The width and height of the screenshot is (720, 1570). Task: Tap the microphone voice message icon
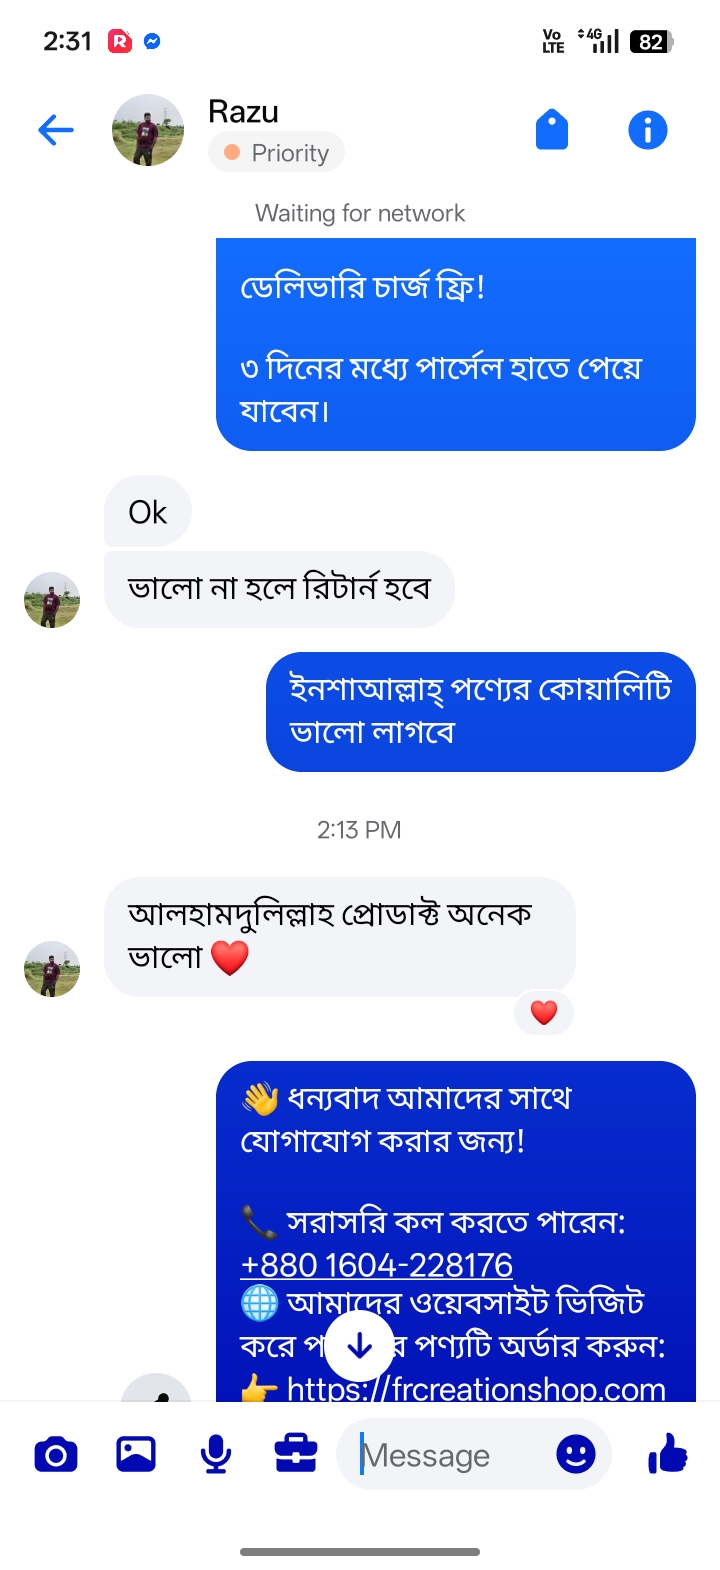(x=216, y=1454)
